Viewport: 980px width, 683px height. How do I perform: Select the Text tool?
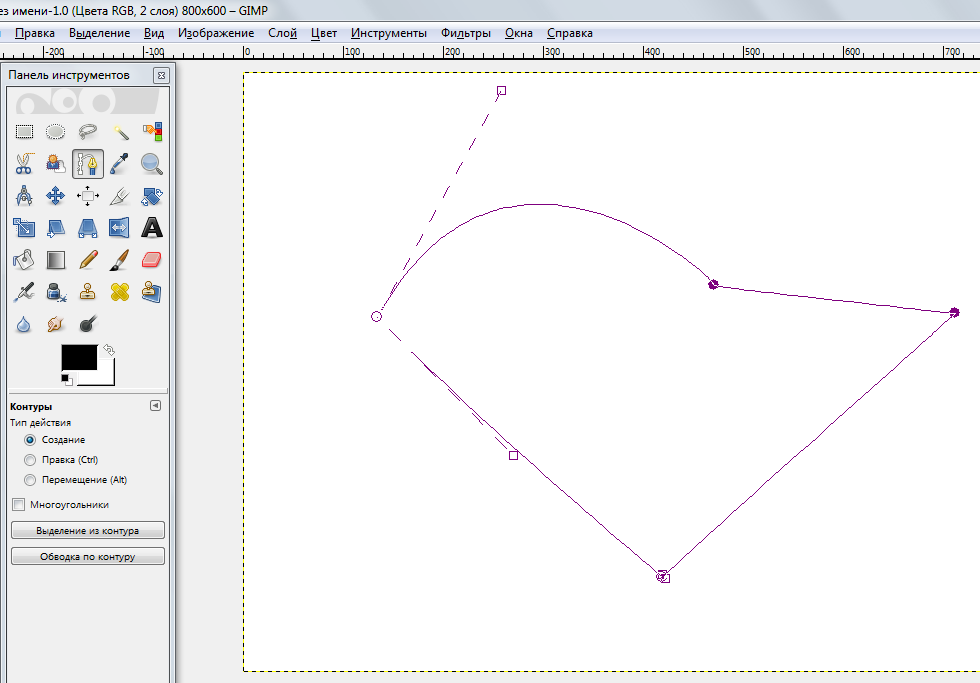pos(151,228)
